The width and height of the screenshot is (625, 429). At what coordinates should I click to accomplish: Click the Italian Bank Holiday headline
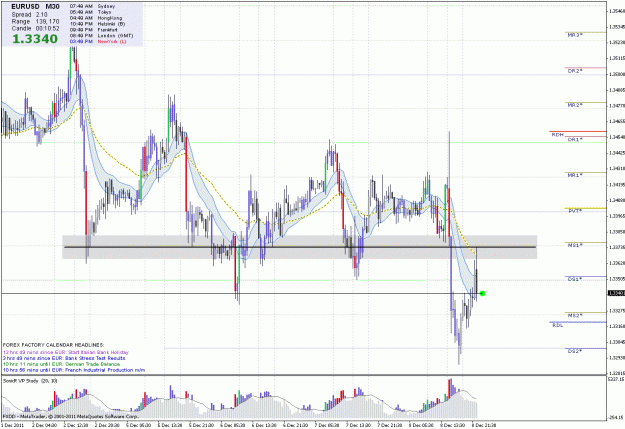click(x=66, y=352)
